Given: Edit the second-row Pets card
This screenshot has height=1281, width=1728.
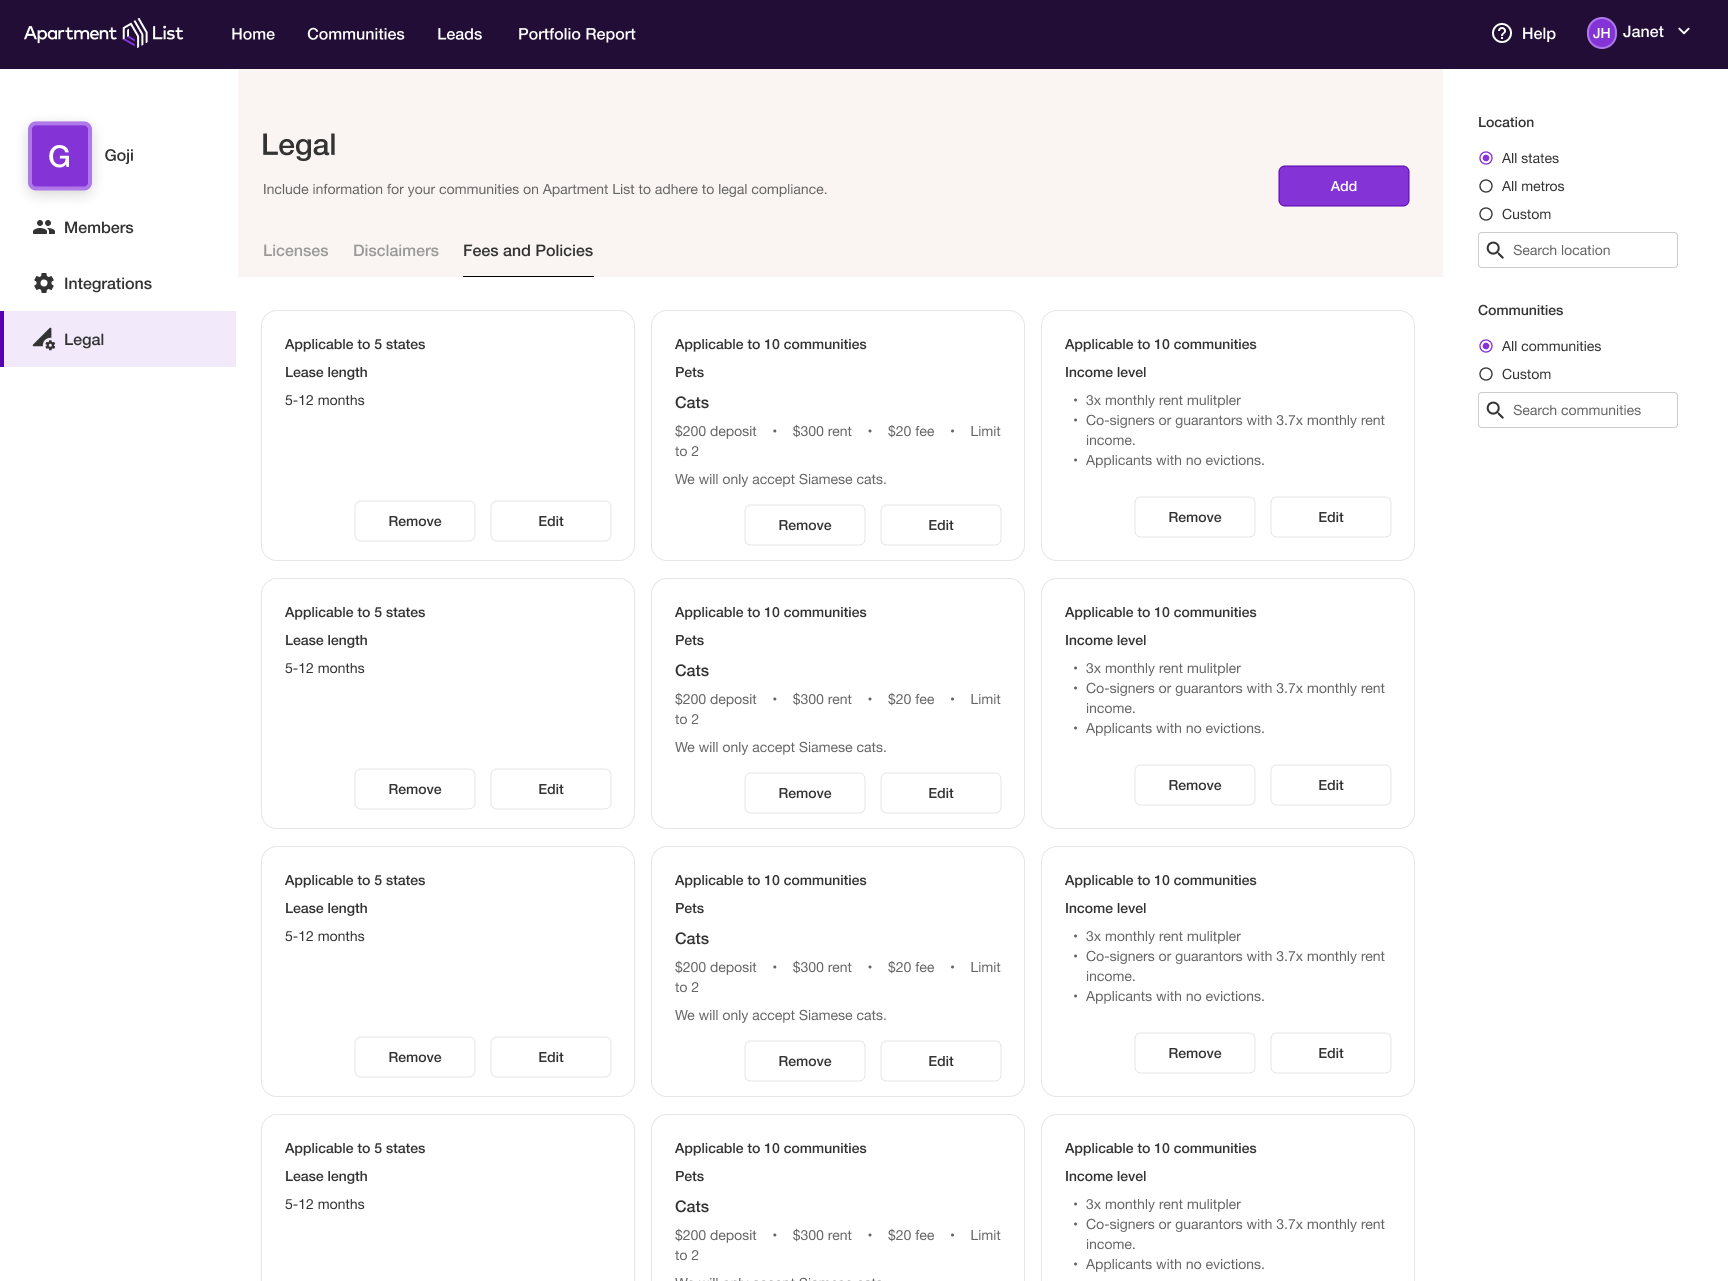Looking at the screenshot, I should [941, 793].
